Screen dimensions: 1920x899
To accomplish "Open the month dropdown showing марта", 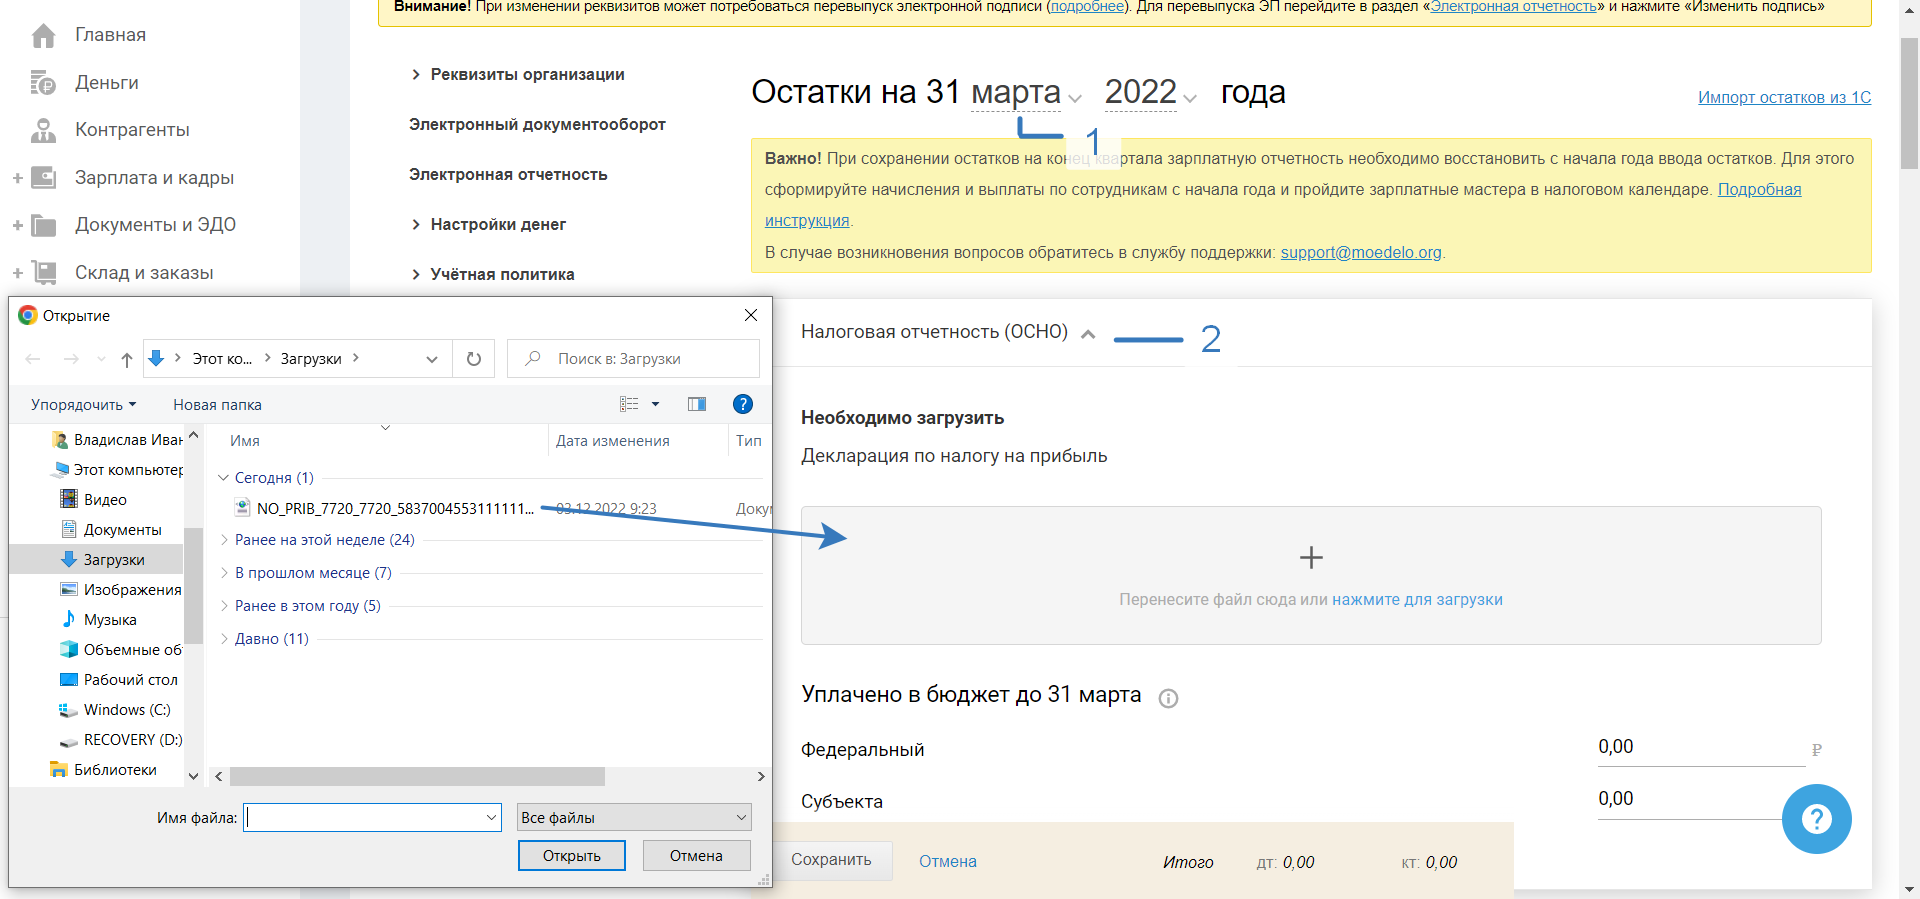I will 1025,93.
